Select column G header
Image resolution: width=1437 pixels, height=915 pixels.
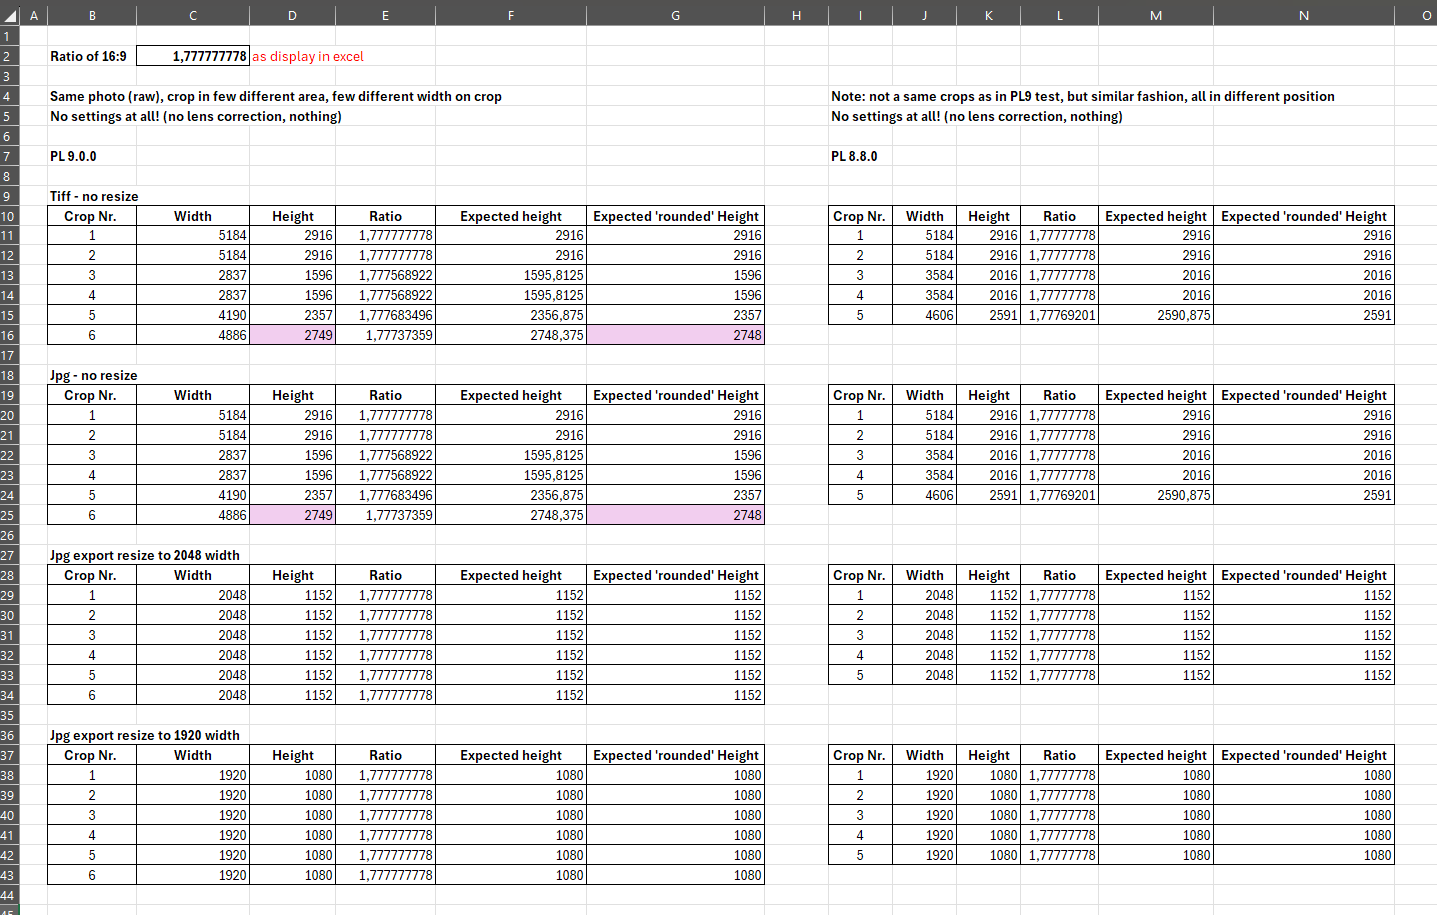pos(675,15)
